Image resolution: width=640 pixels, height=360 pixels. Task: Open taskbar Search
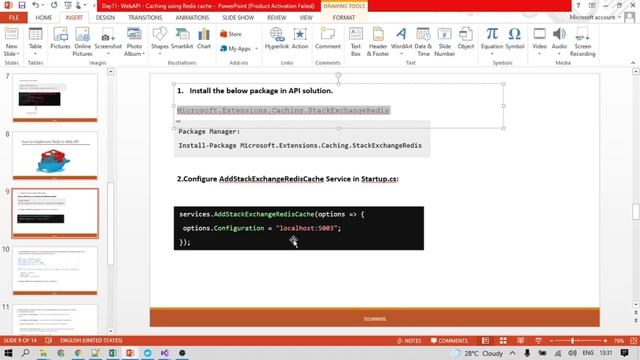click(25, 353)
